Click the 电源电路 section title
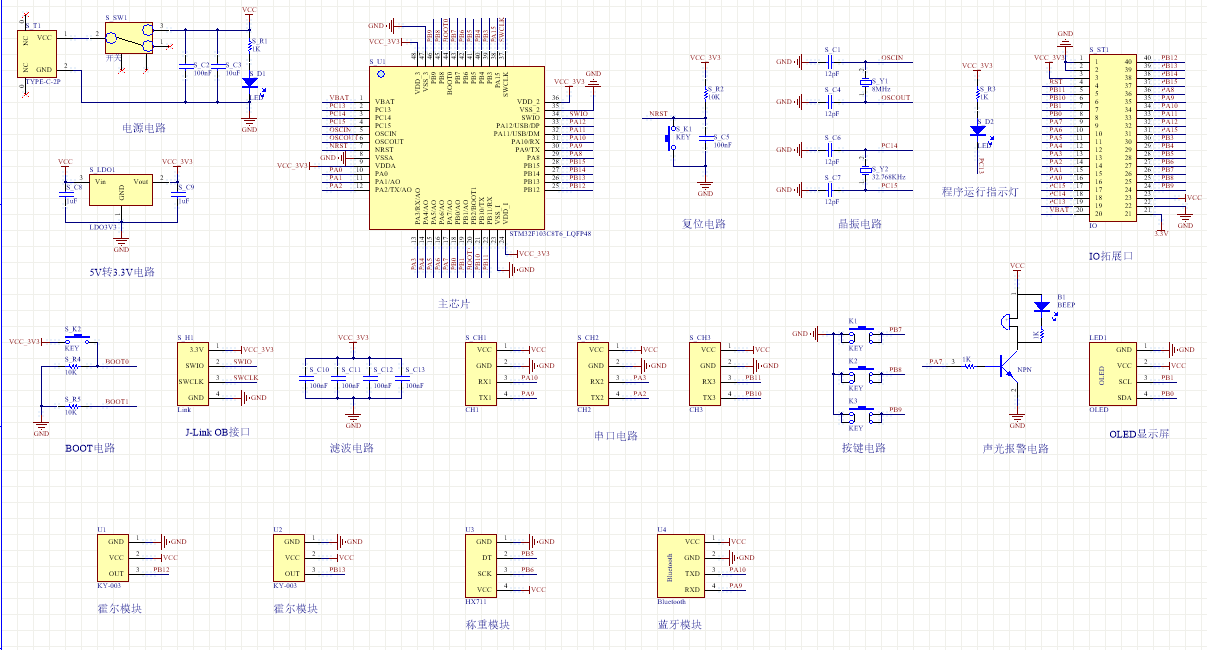1208x650 pixels. (143, 128)
